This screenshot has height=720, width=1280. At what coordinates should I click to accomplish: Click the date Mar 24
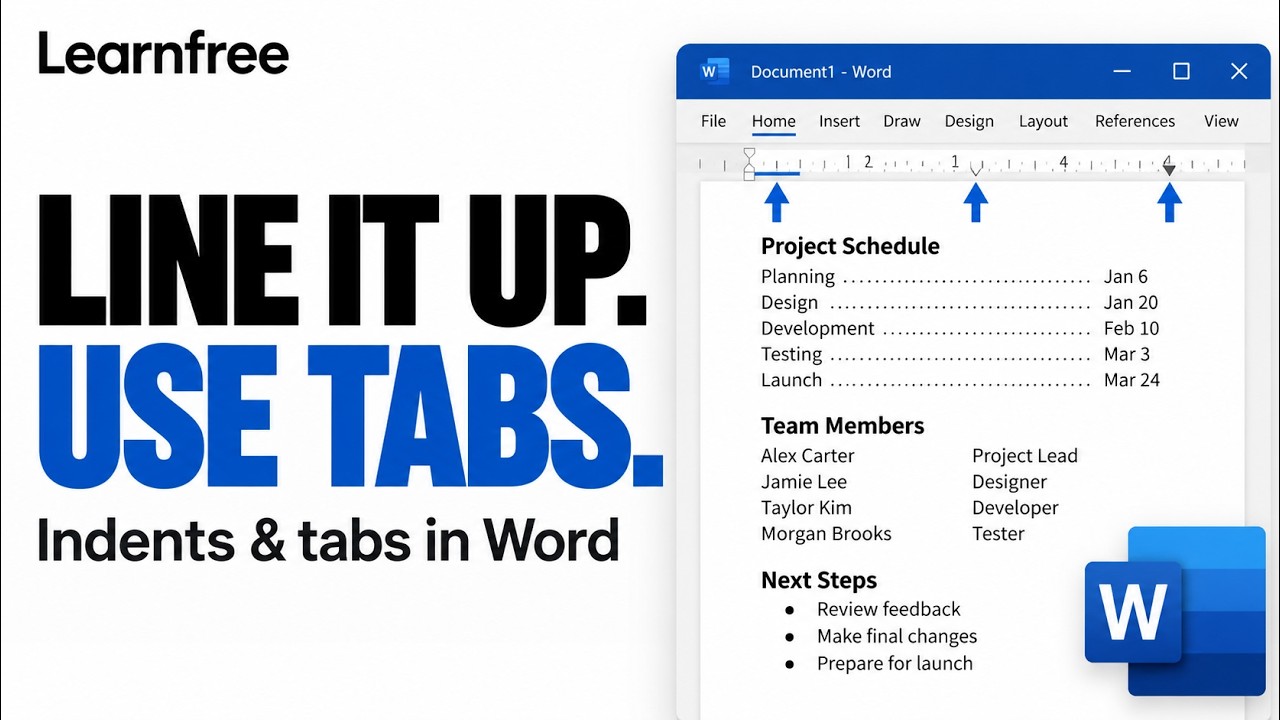pos(1132,381)
